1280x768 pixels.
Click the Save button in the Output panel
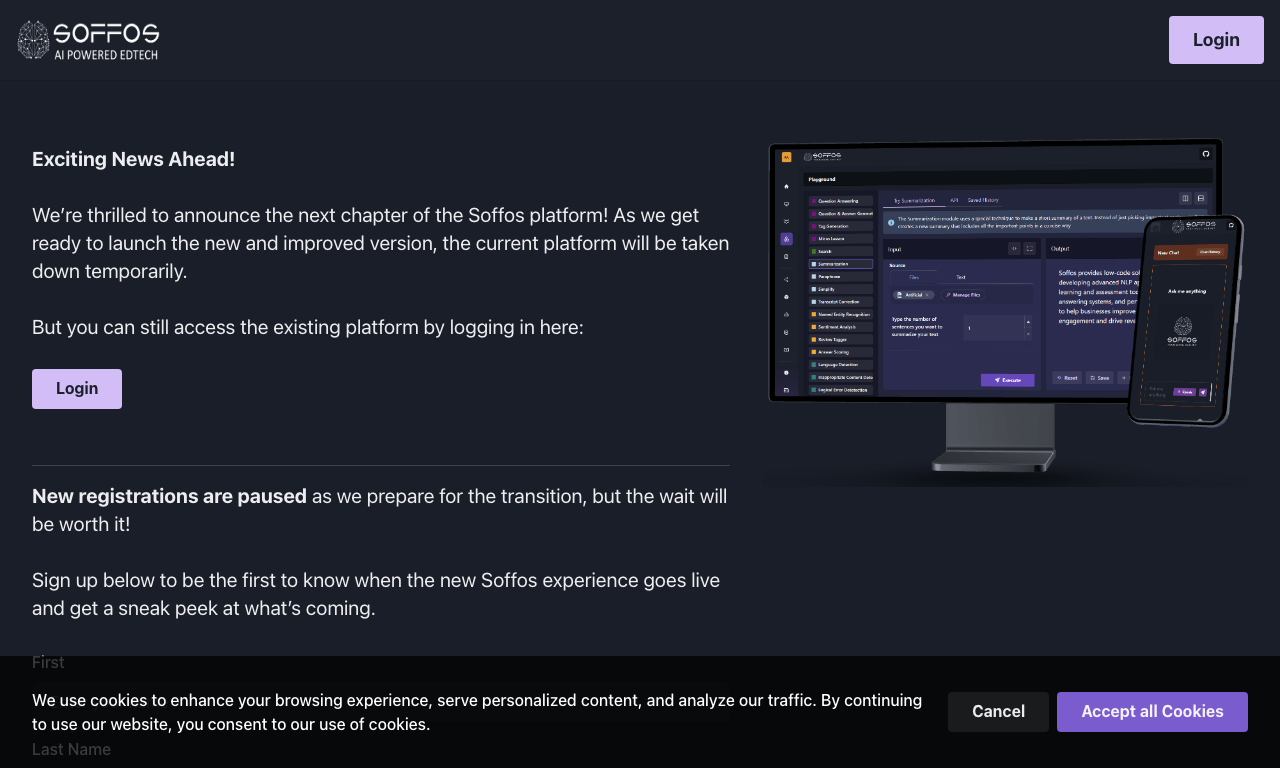(x=1099, y=378)
